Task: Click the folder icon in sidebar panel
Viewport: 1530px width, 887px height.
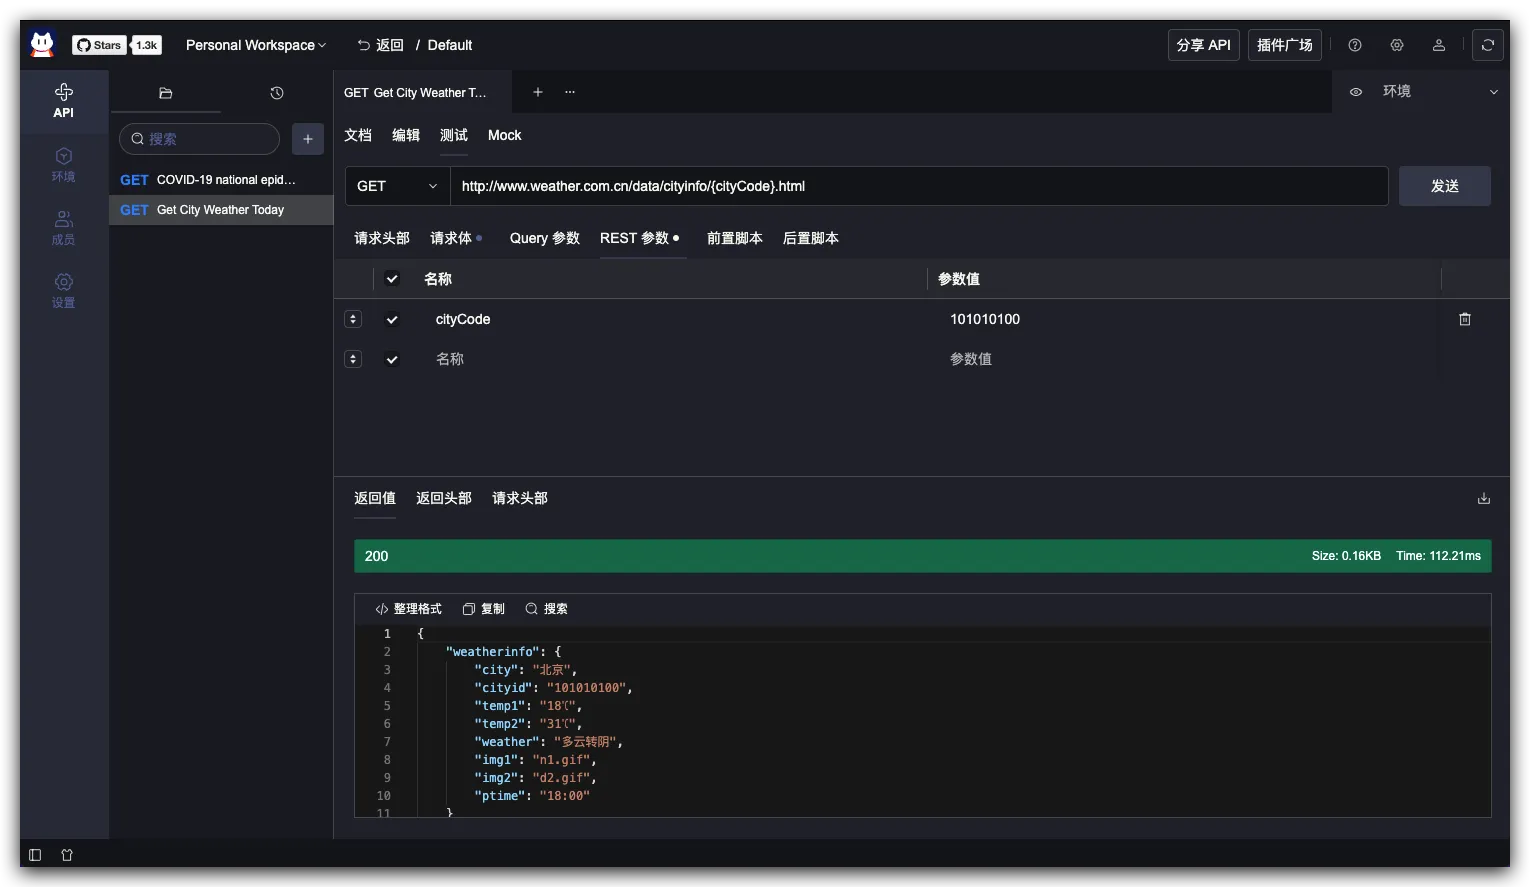Action: click(x=166, y=93)
